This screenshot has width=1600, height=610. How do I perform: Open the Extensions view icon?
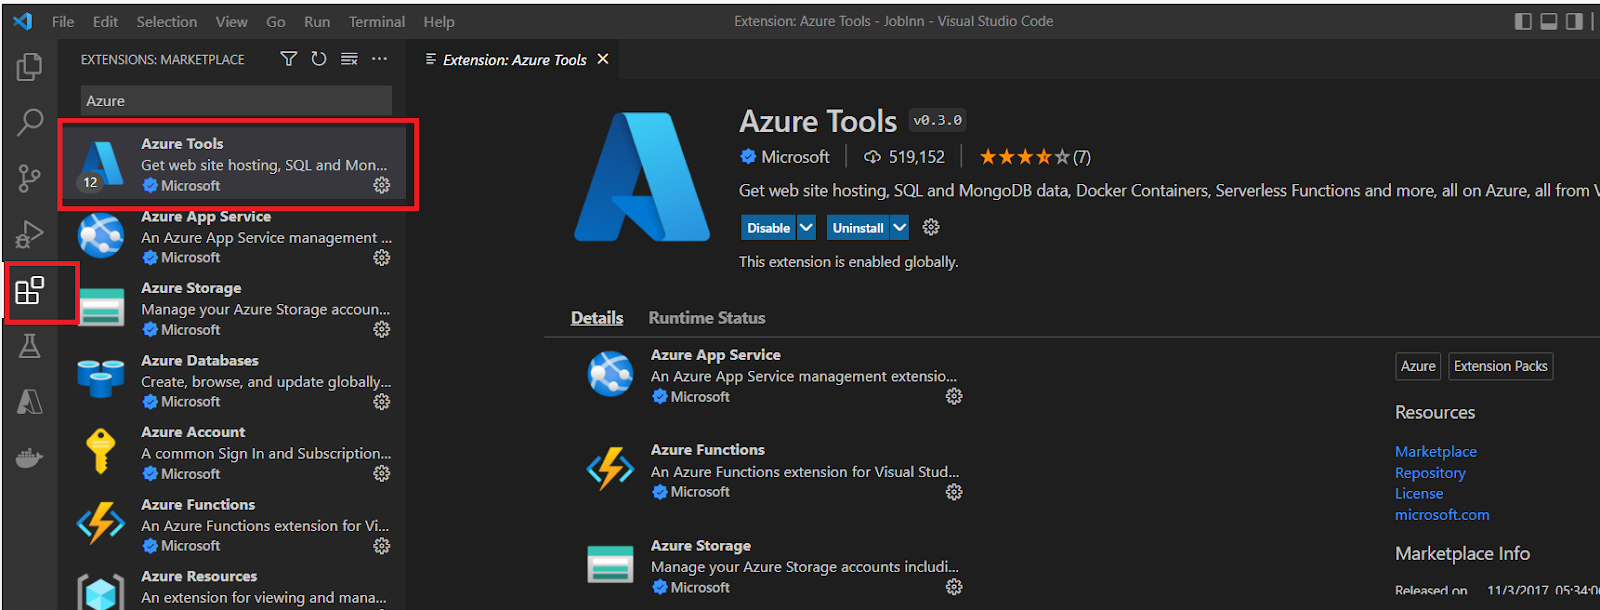click(30, 291)
